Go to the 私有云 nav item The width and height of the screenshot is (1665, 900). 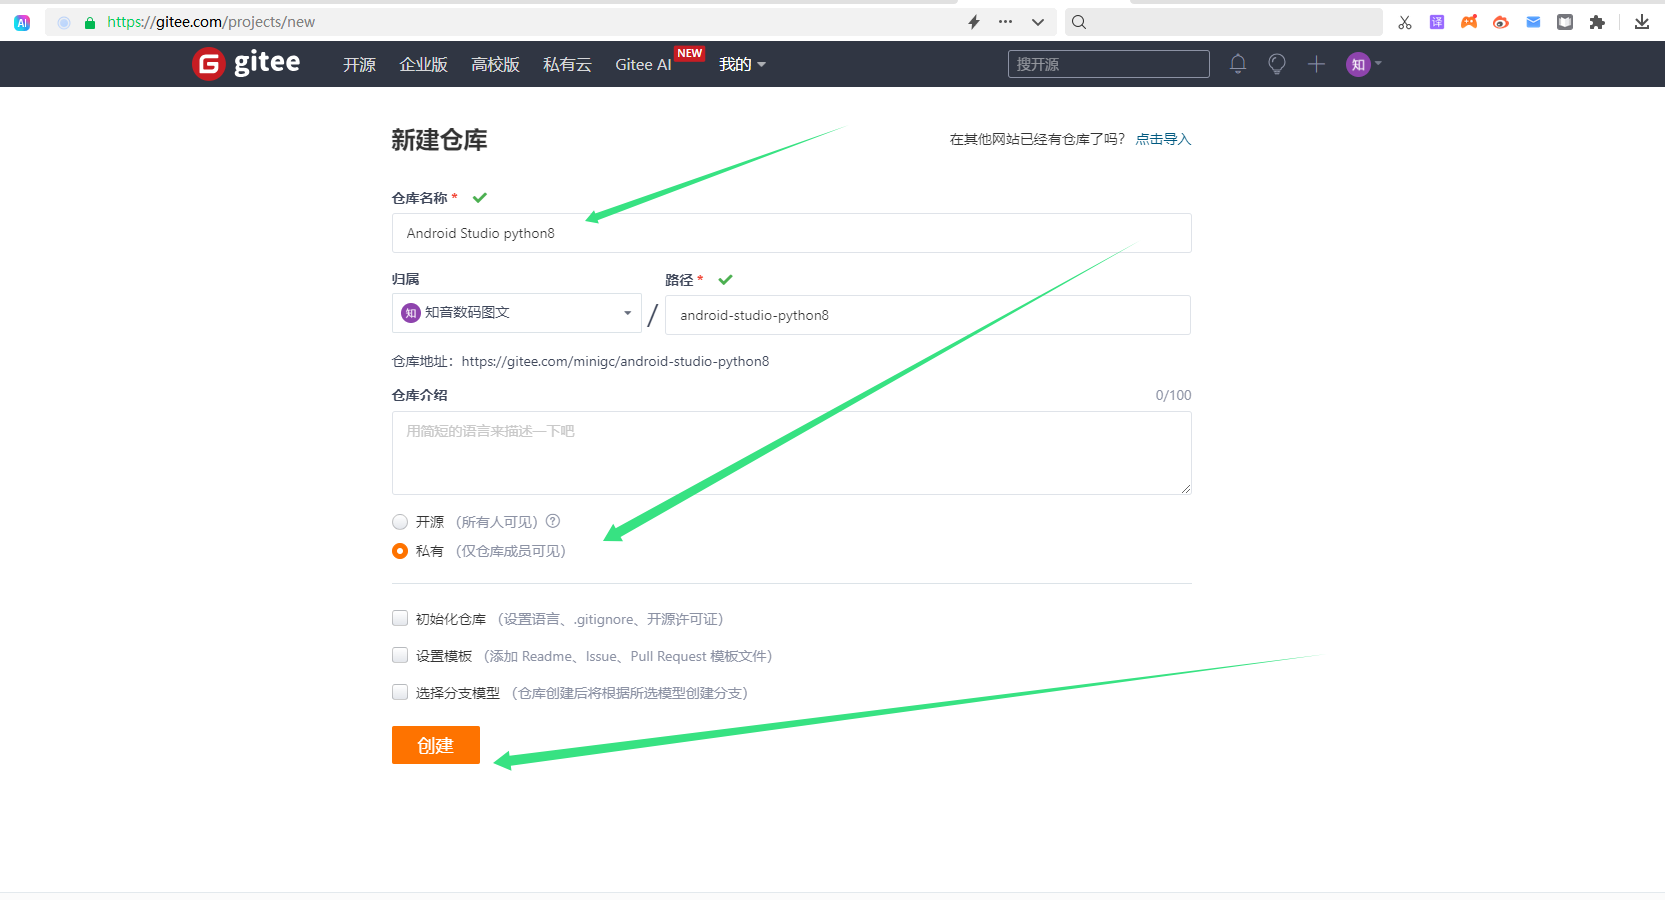567,65
